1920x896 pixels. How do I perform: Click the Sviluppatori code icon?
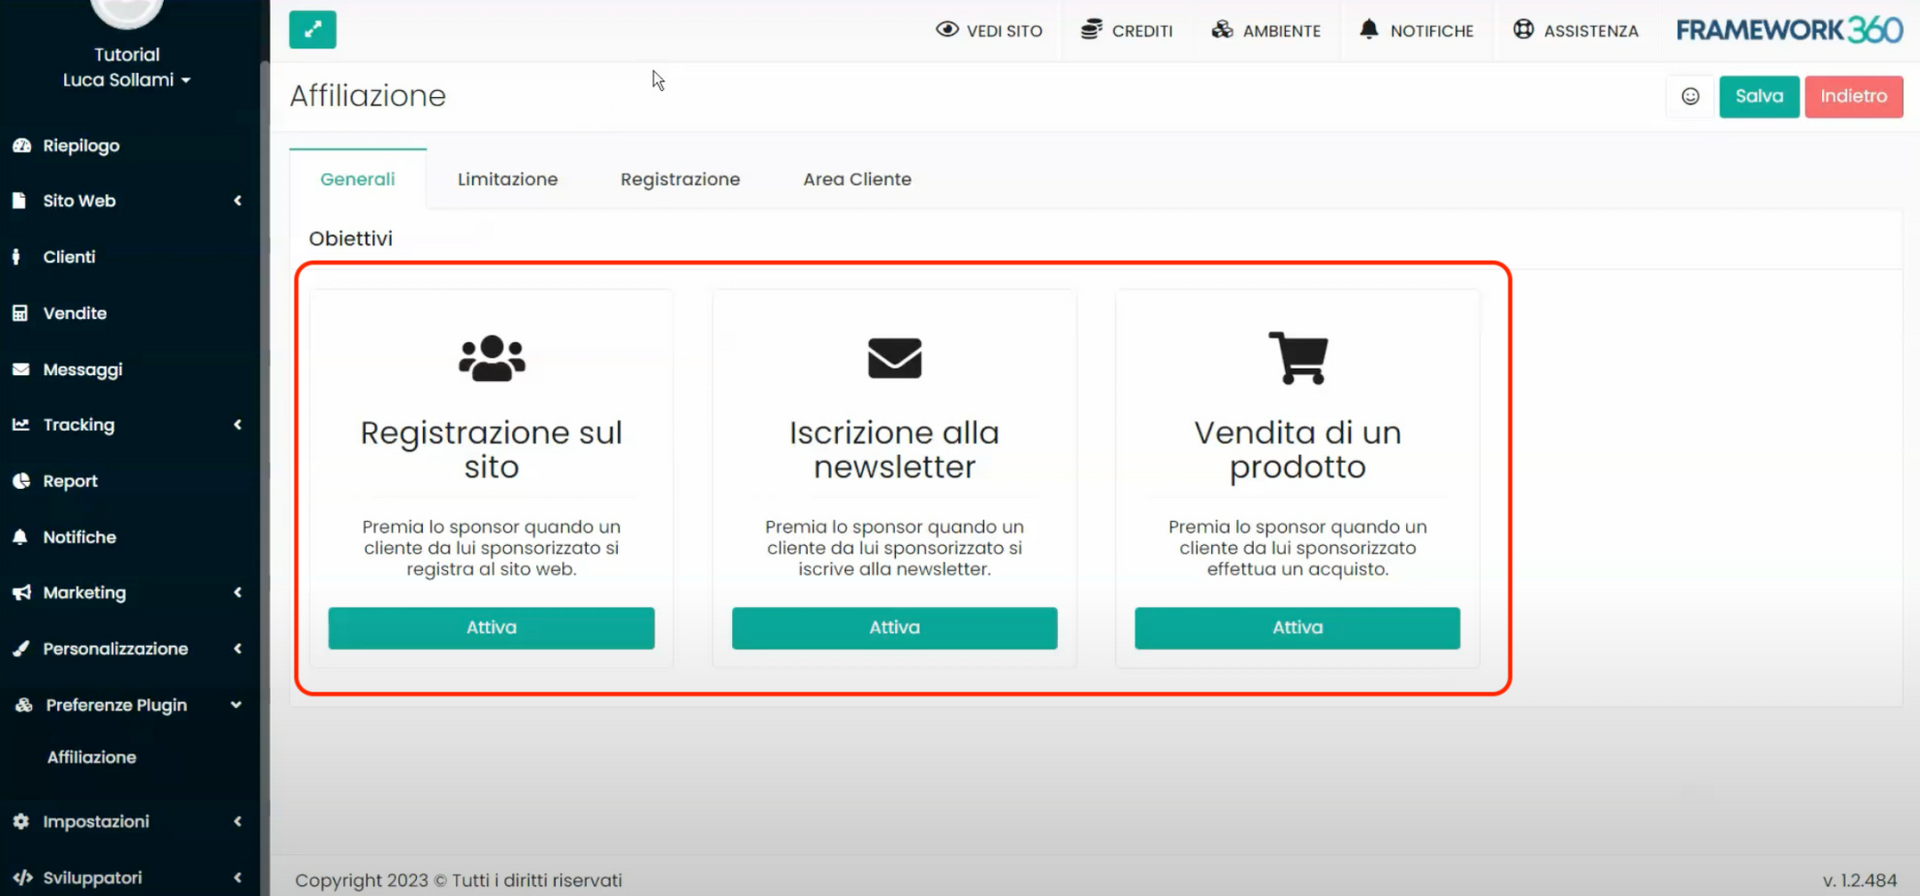22,877
